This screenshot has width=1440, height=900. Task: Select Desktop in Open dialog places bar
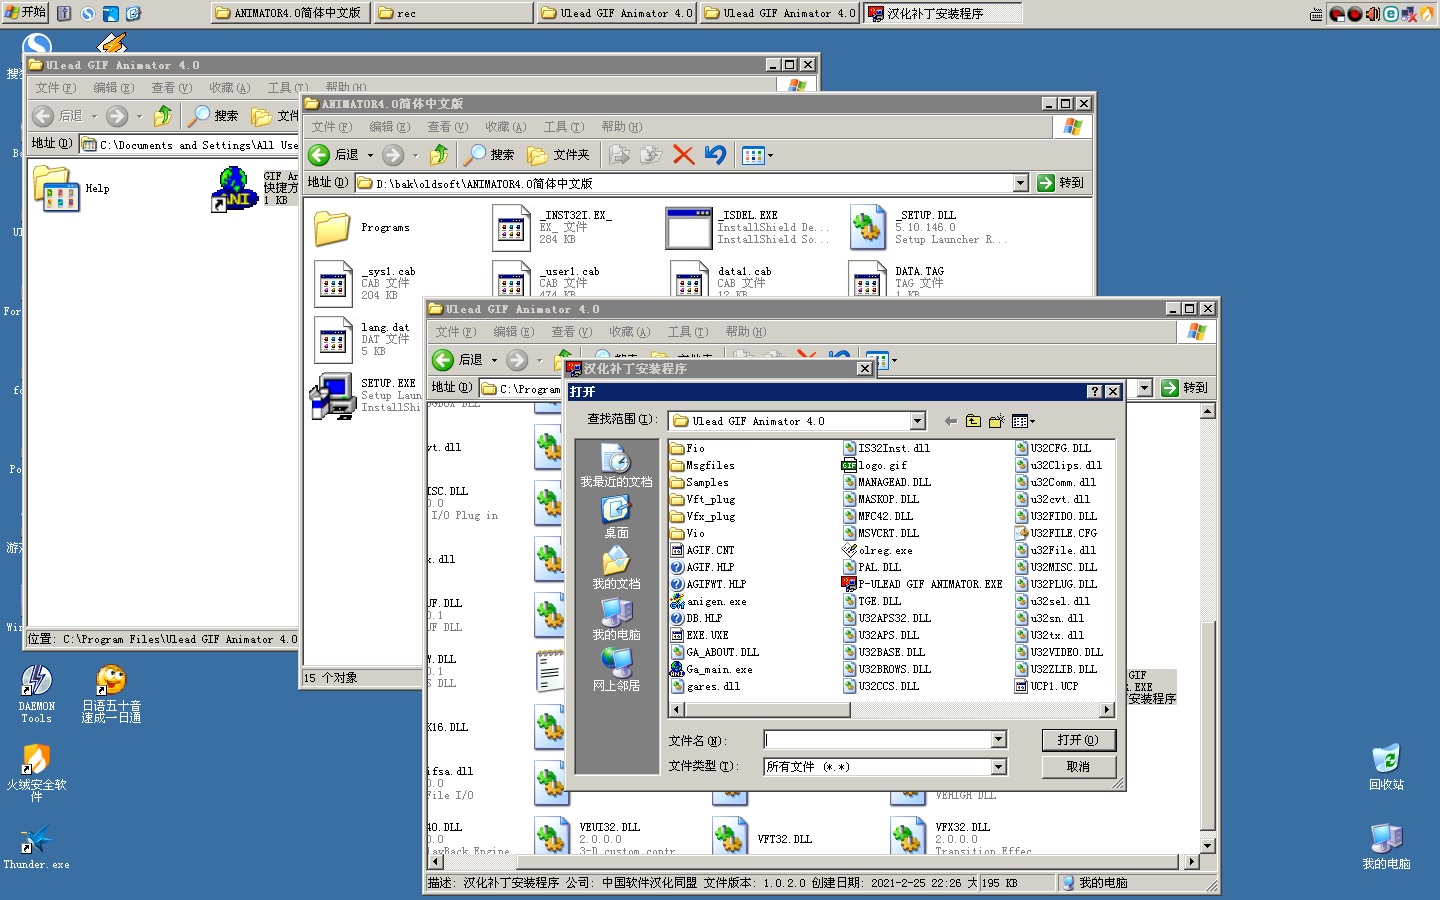(x=616, y=518)
